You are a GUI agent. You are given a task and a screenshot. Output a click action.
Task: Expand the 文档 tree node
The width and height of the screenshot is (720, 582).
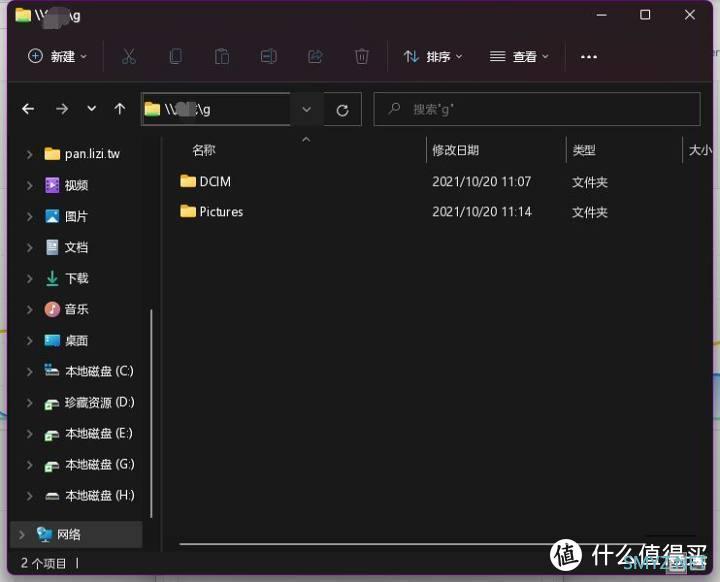click(29, 248)
